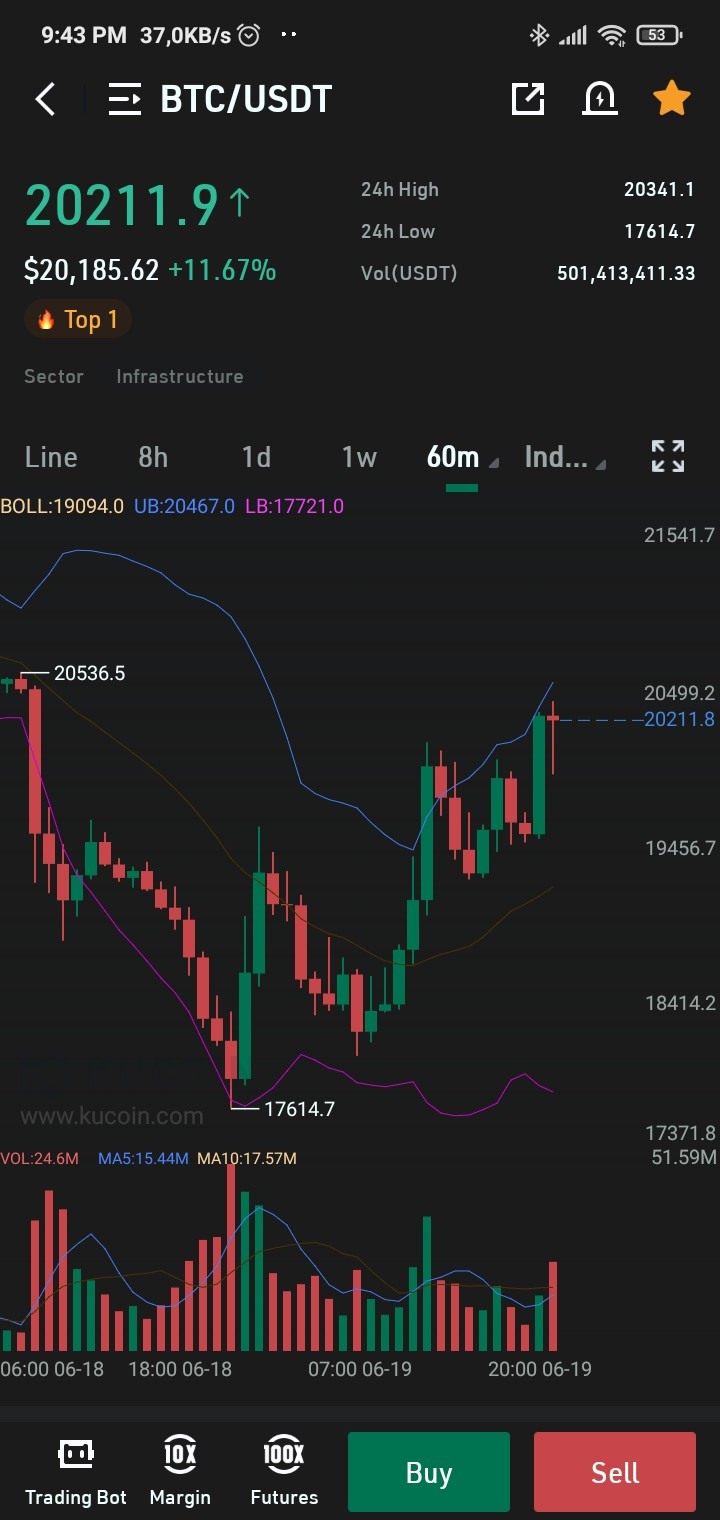Viewport: 720px width, 1520px height.
Task: Open 100X Futures trading
Action: tap(284, 1471)
